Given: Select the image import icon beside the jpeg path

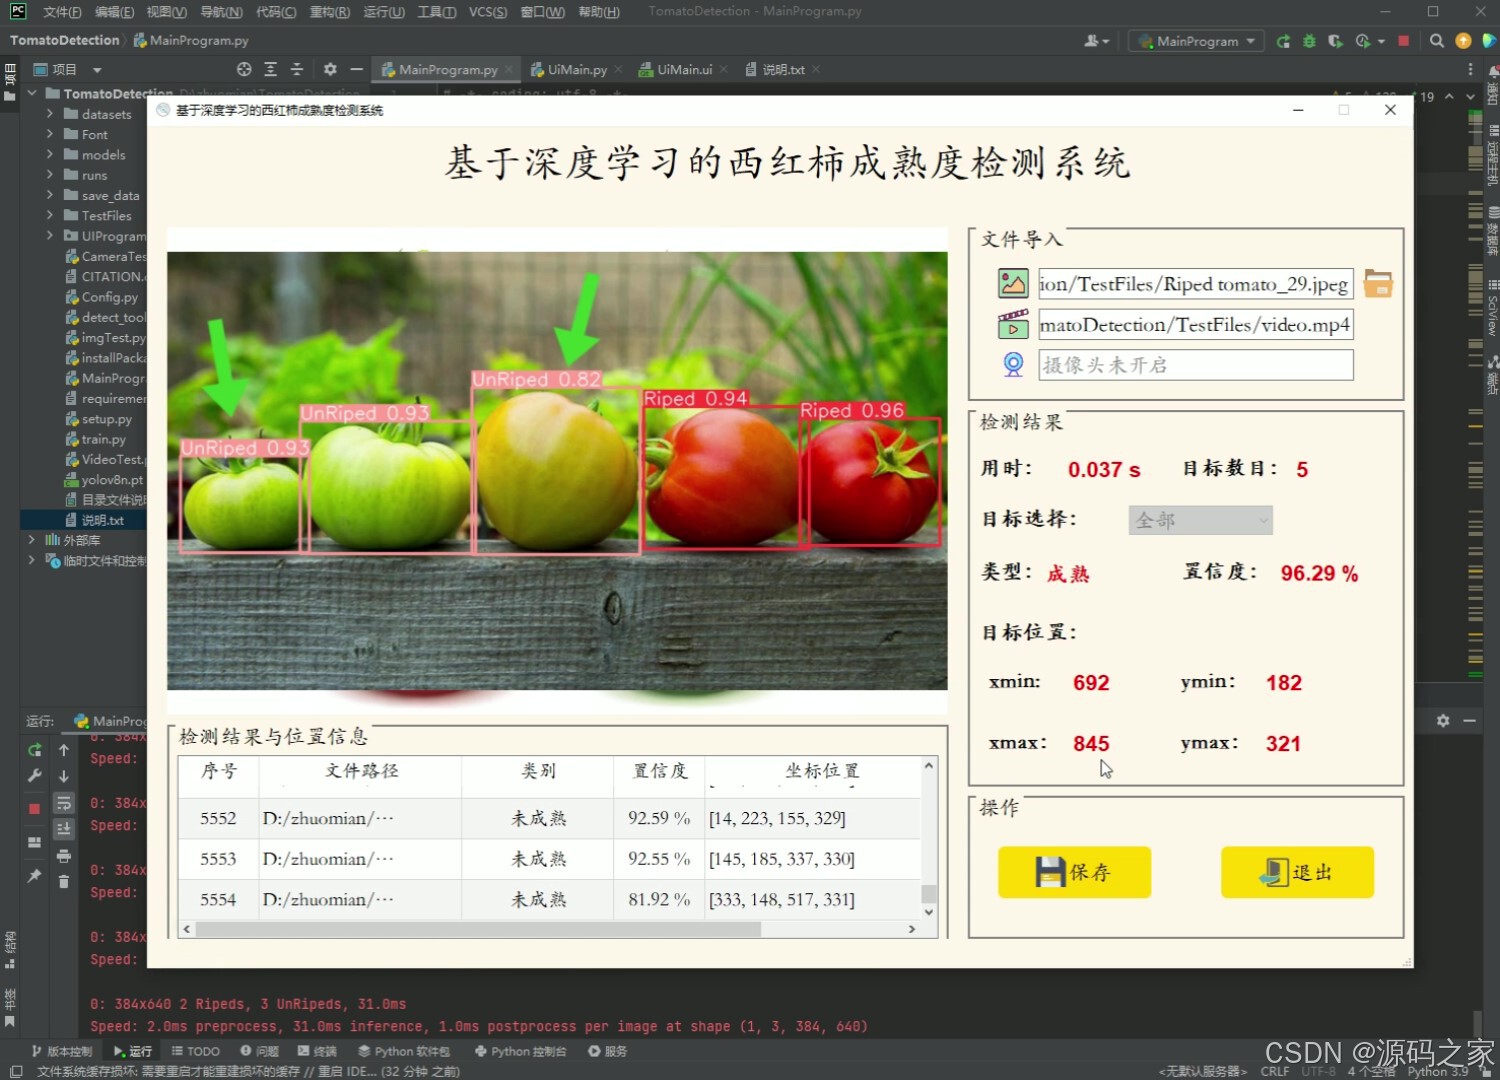Looking at the screenshot, I should tap(1013, 283).
